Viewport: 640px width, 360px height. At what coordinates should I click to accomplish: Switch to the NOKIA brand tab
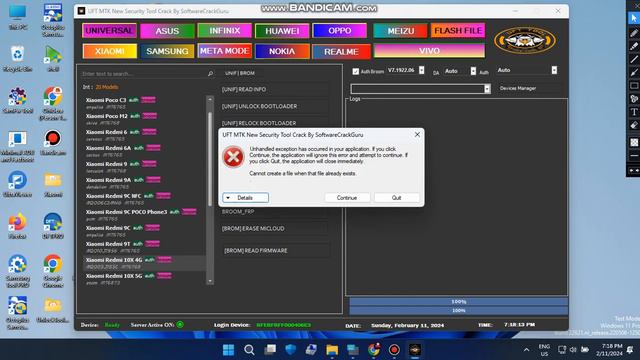point(282,51)
